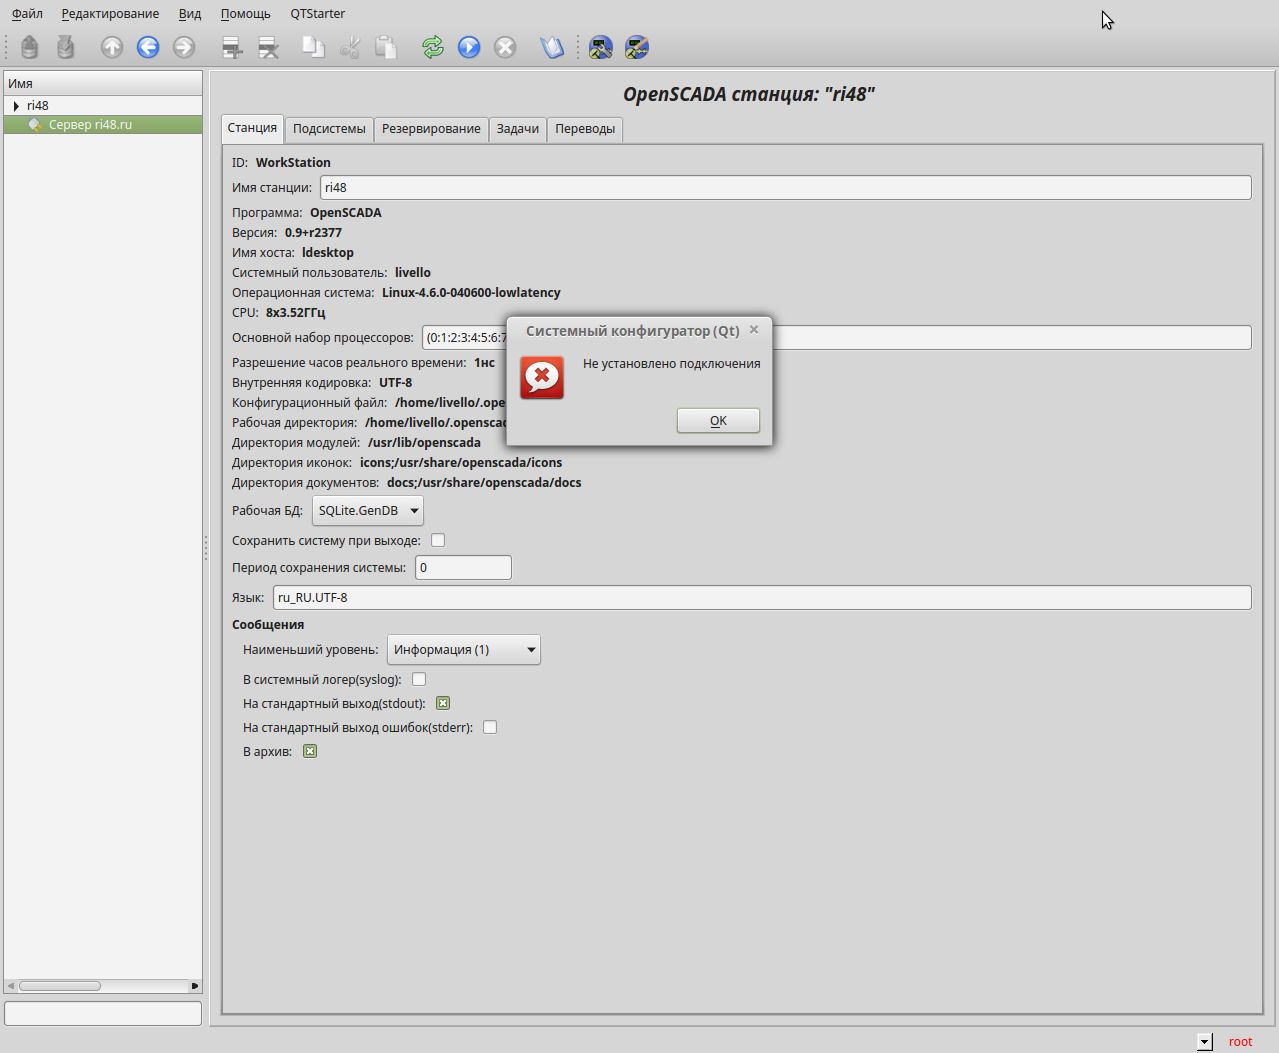
Task: Open the minimum message level dropdown
Action: [463, 649]
